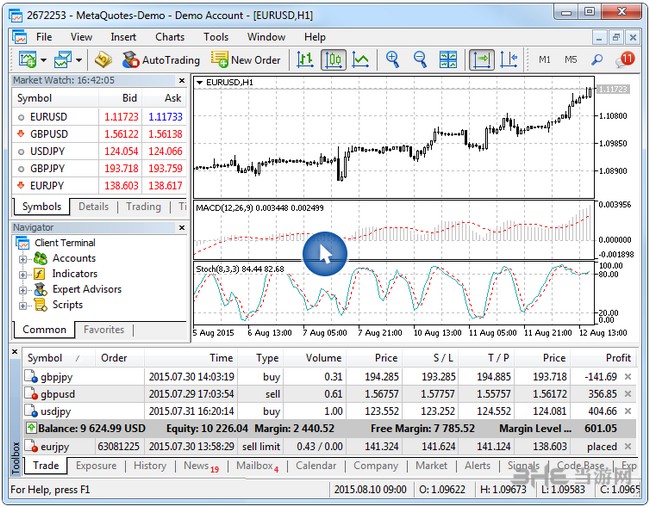Viewport: 650px width, 507px height.
Task: Open the News tab in Toolbox
Action: tap(201, 466)
